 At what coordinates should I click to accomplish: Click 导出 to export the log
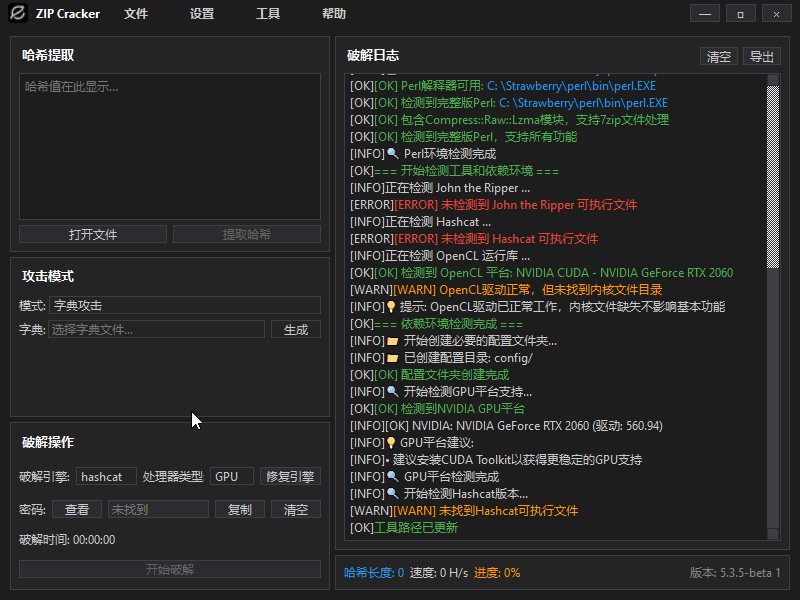pyautogui.click(x=761, y=56)
